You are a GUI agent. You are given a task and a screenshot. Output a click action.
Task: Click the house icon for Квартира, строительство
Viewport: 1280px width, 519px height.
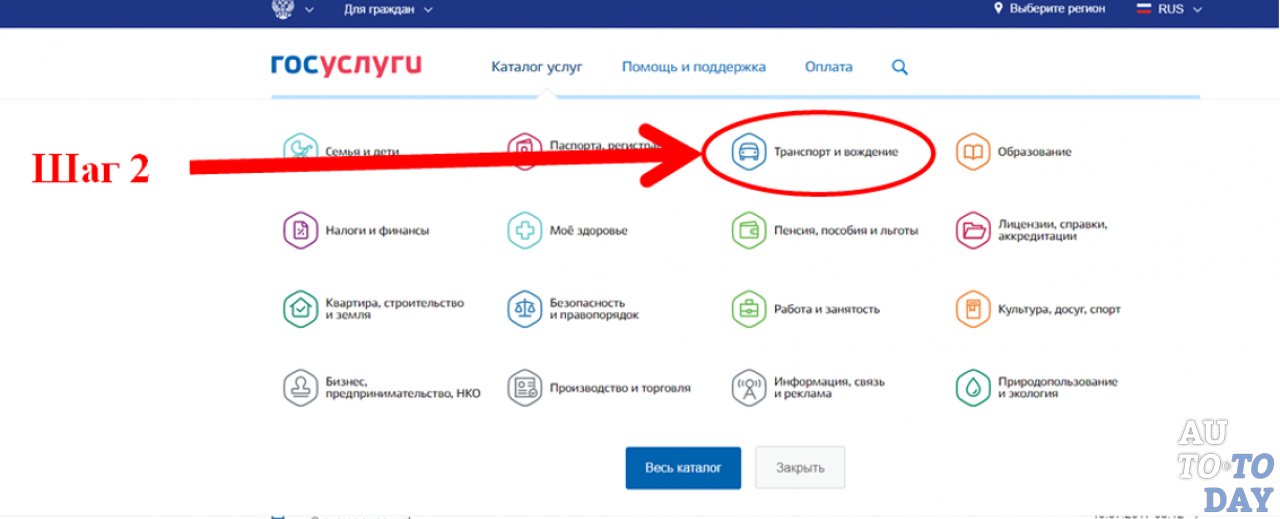tap(300, 309)
